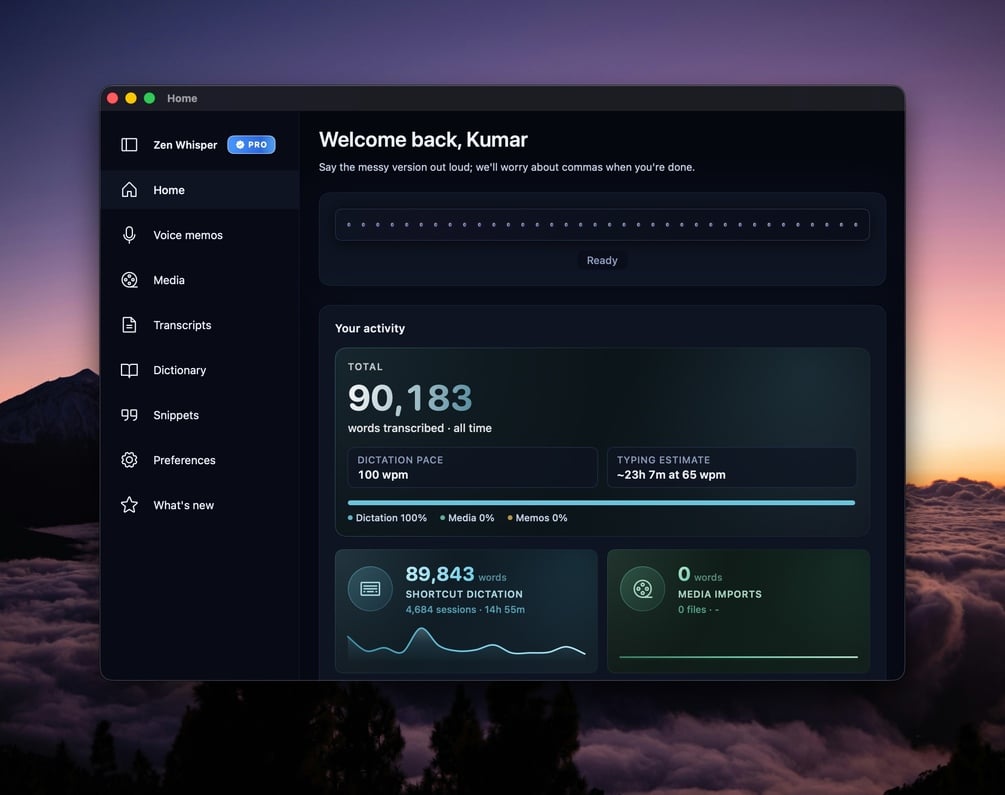1005x795 pixels.
Task: Click the Dictation Pace 100 wpm card
Action: pos(472,467)
